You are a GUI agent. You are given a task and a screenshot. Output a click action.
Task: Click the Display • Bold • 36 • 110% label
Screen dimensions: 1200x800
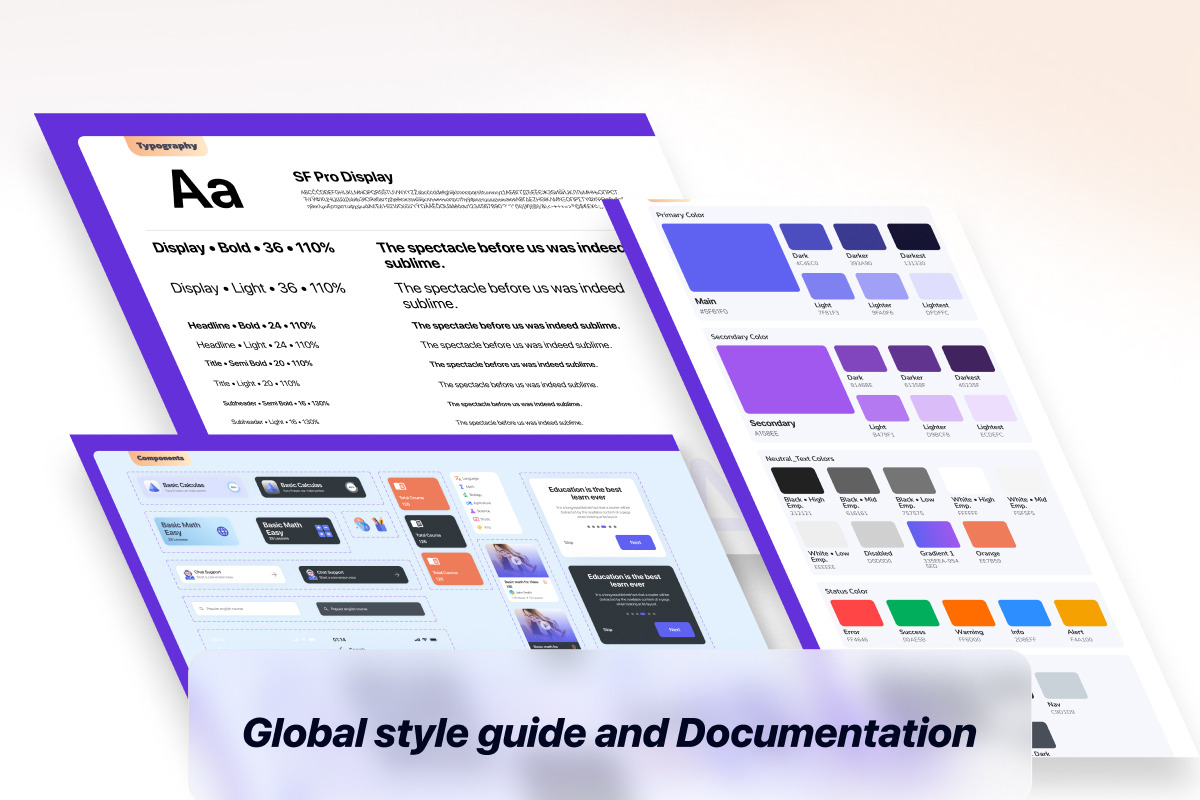(x=243, y=248)
